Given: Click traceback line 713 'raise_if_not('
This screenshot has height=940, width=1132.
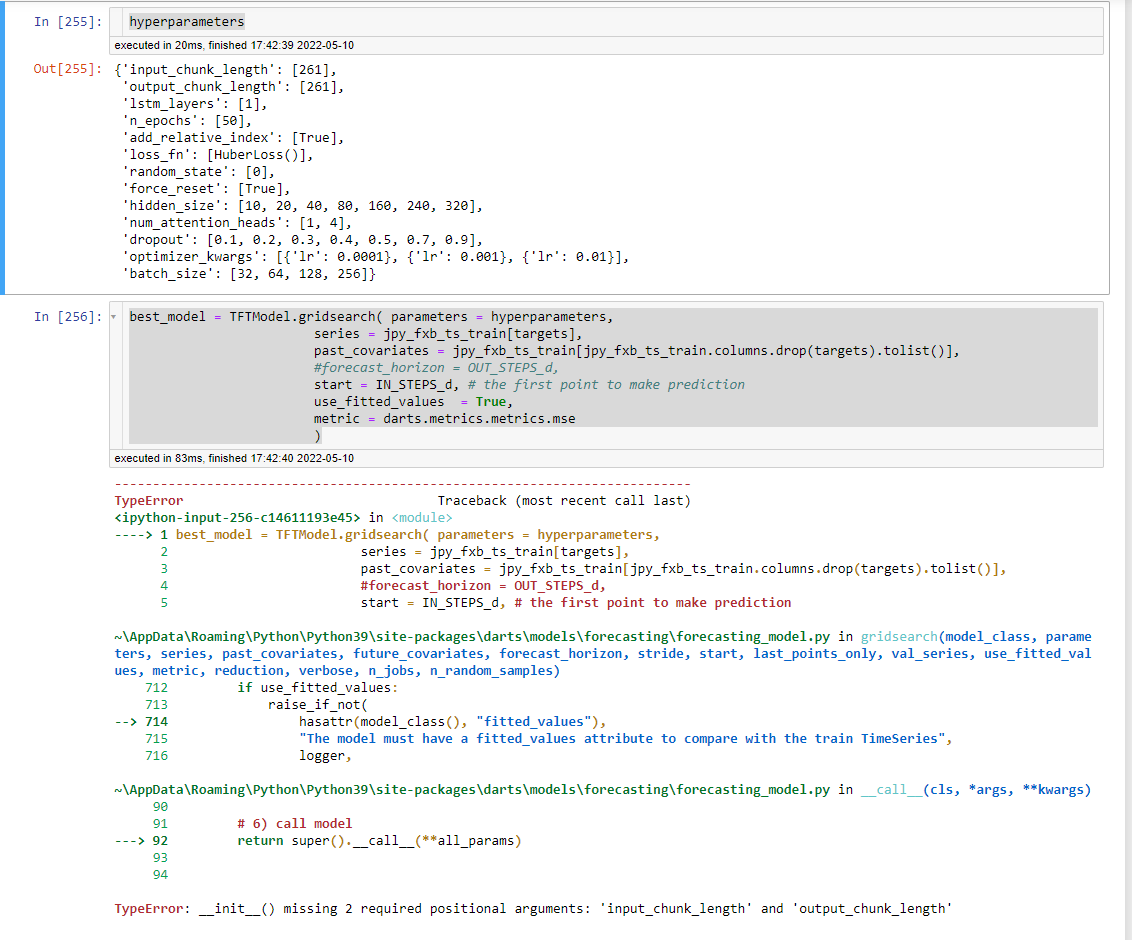Looking at the screenshot, I should click(x=256, y=705).
